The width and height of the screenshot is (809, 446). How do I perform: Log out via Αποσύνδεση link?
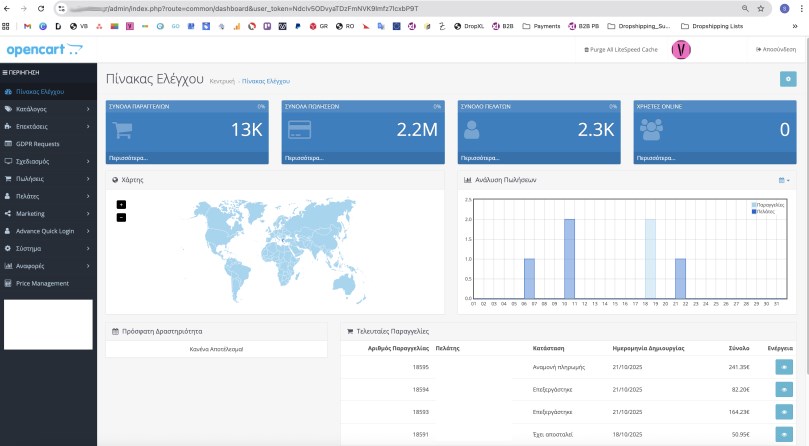[776, 49]
